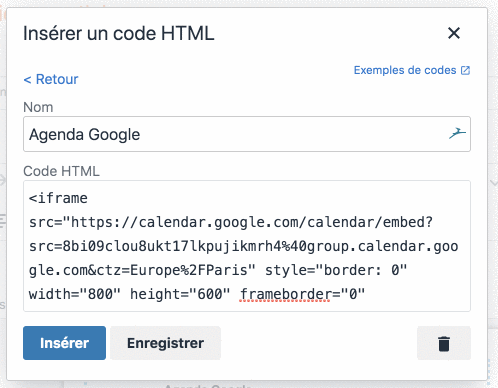Screen dimensions: 498x388
Task: Click the external-link icon beside Exemples de codes
Action: point(465,70)
